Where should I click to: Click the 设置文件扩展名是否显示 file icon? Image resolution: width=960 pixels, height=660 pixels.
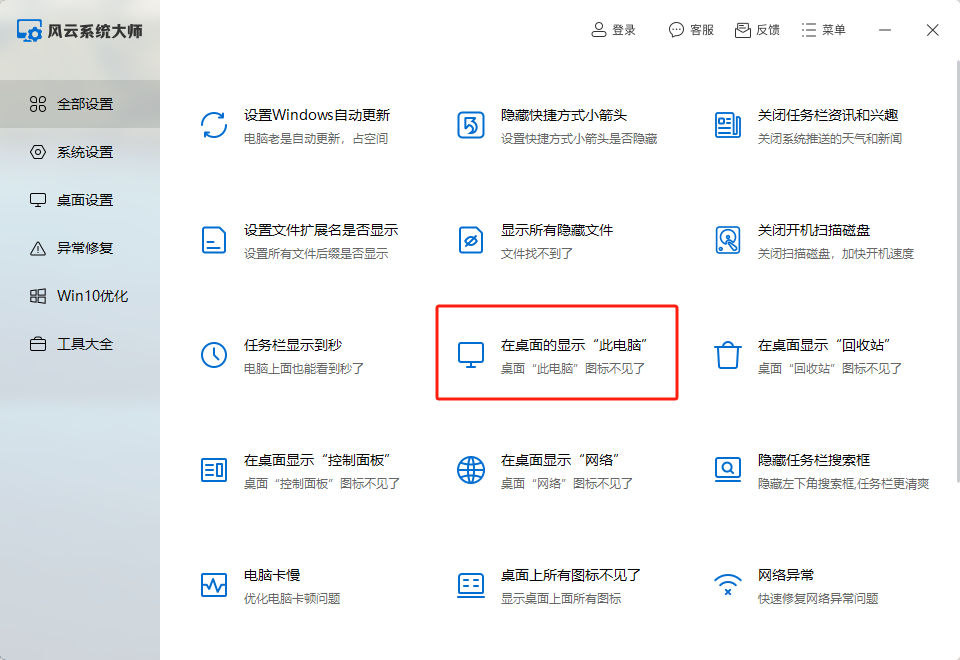tap(214, 240)
